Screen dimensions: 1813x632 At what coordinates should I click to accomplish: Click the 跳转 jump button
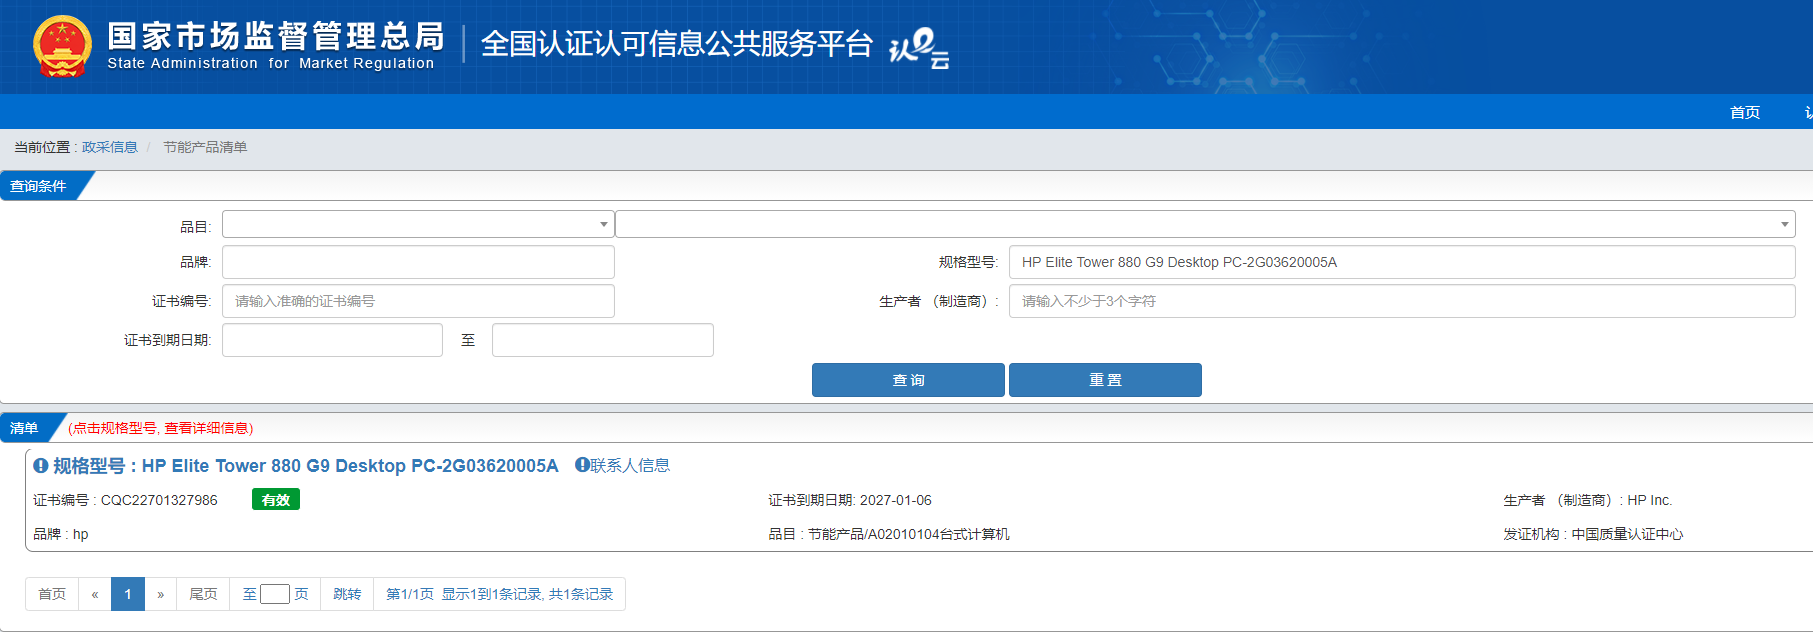pos(347,594)
